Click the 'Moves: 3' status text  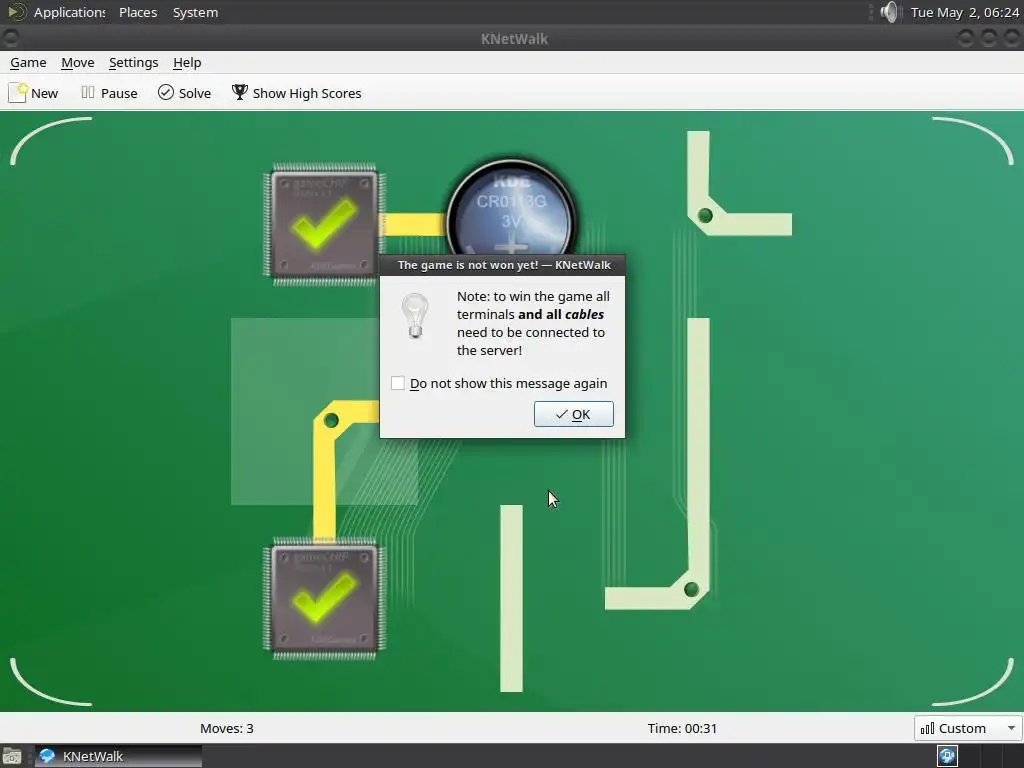[227, 728]
